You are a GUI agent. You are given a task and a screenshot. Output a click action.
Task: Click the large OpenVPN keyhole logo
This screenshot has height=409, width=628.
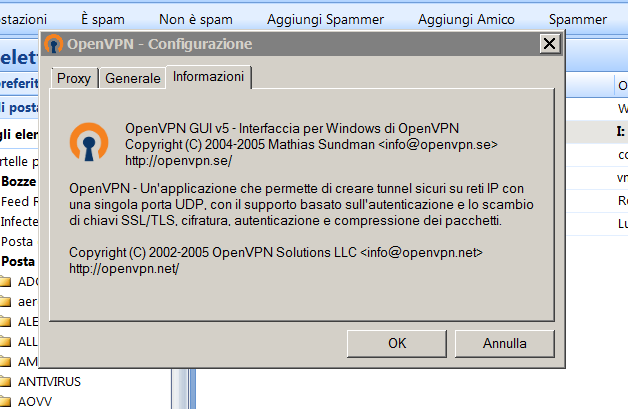tap(89, 142)
